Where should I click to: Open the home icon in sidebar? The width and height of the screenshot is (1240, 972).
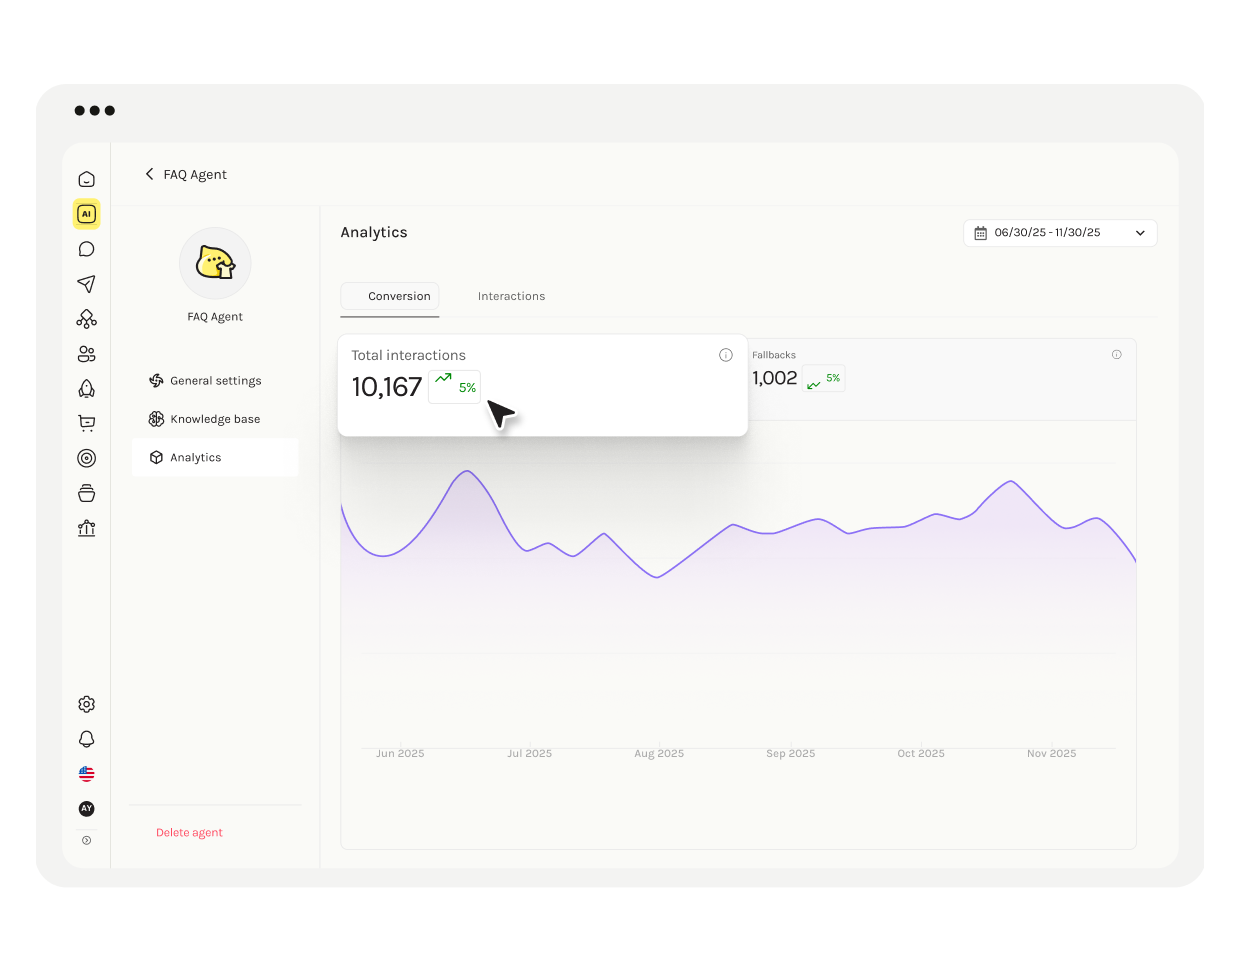click(87, 180)
